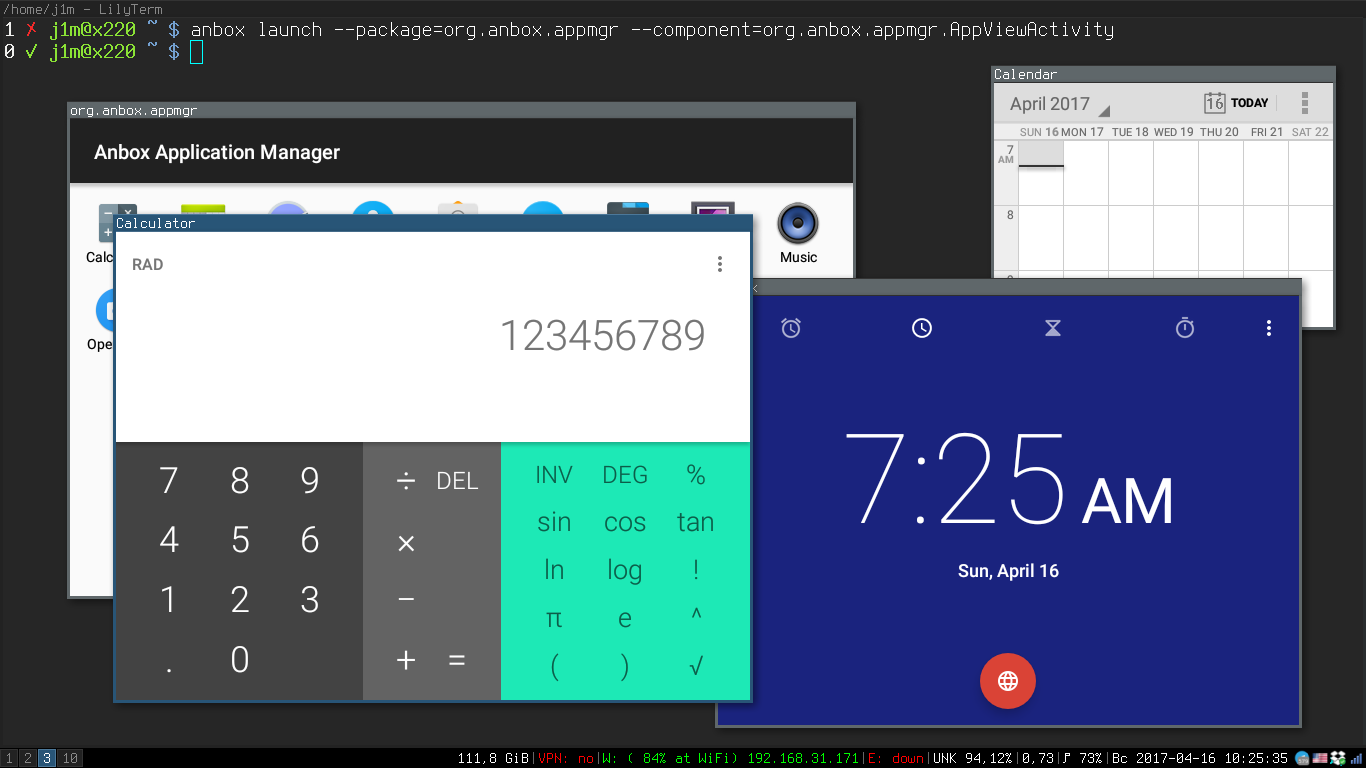Screen dimensions: 1366x768
Task: Switch to workspace 1 in the bar
Action: [10, 759]
